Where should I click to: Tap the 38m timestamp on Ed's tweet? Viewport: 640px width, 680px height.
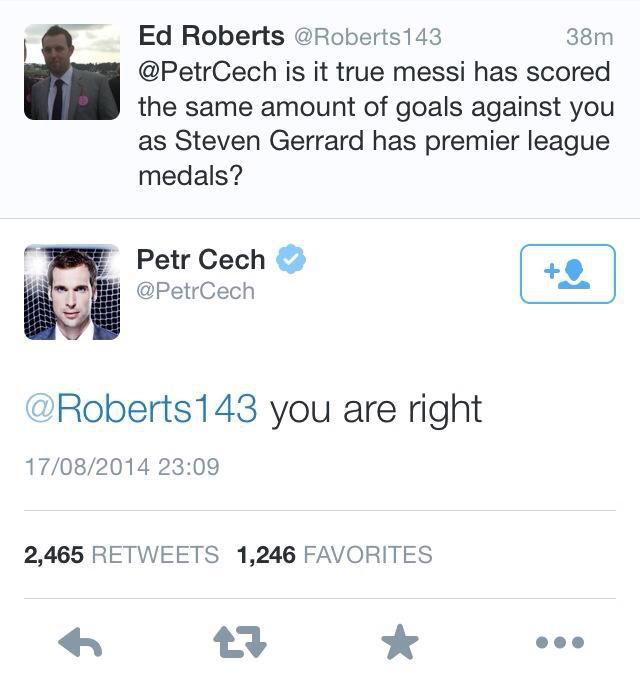click(588, 38)
